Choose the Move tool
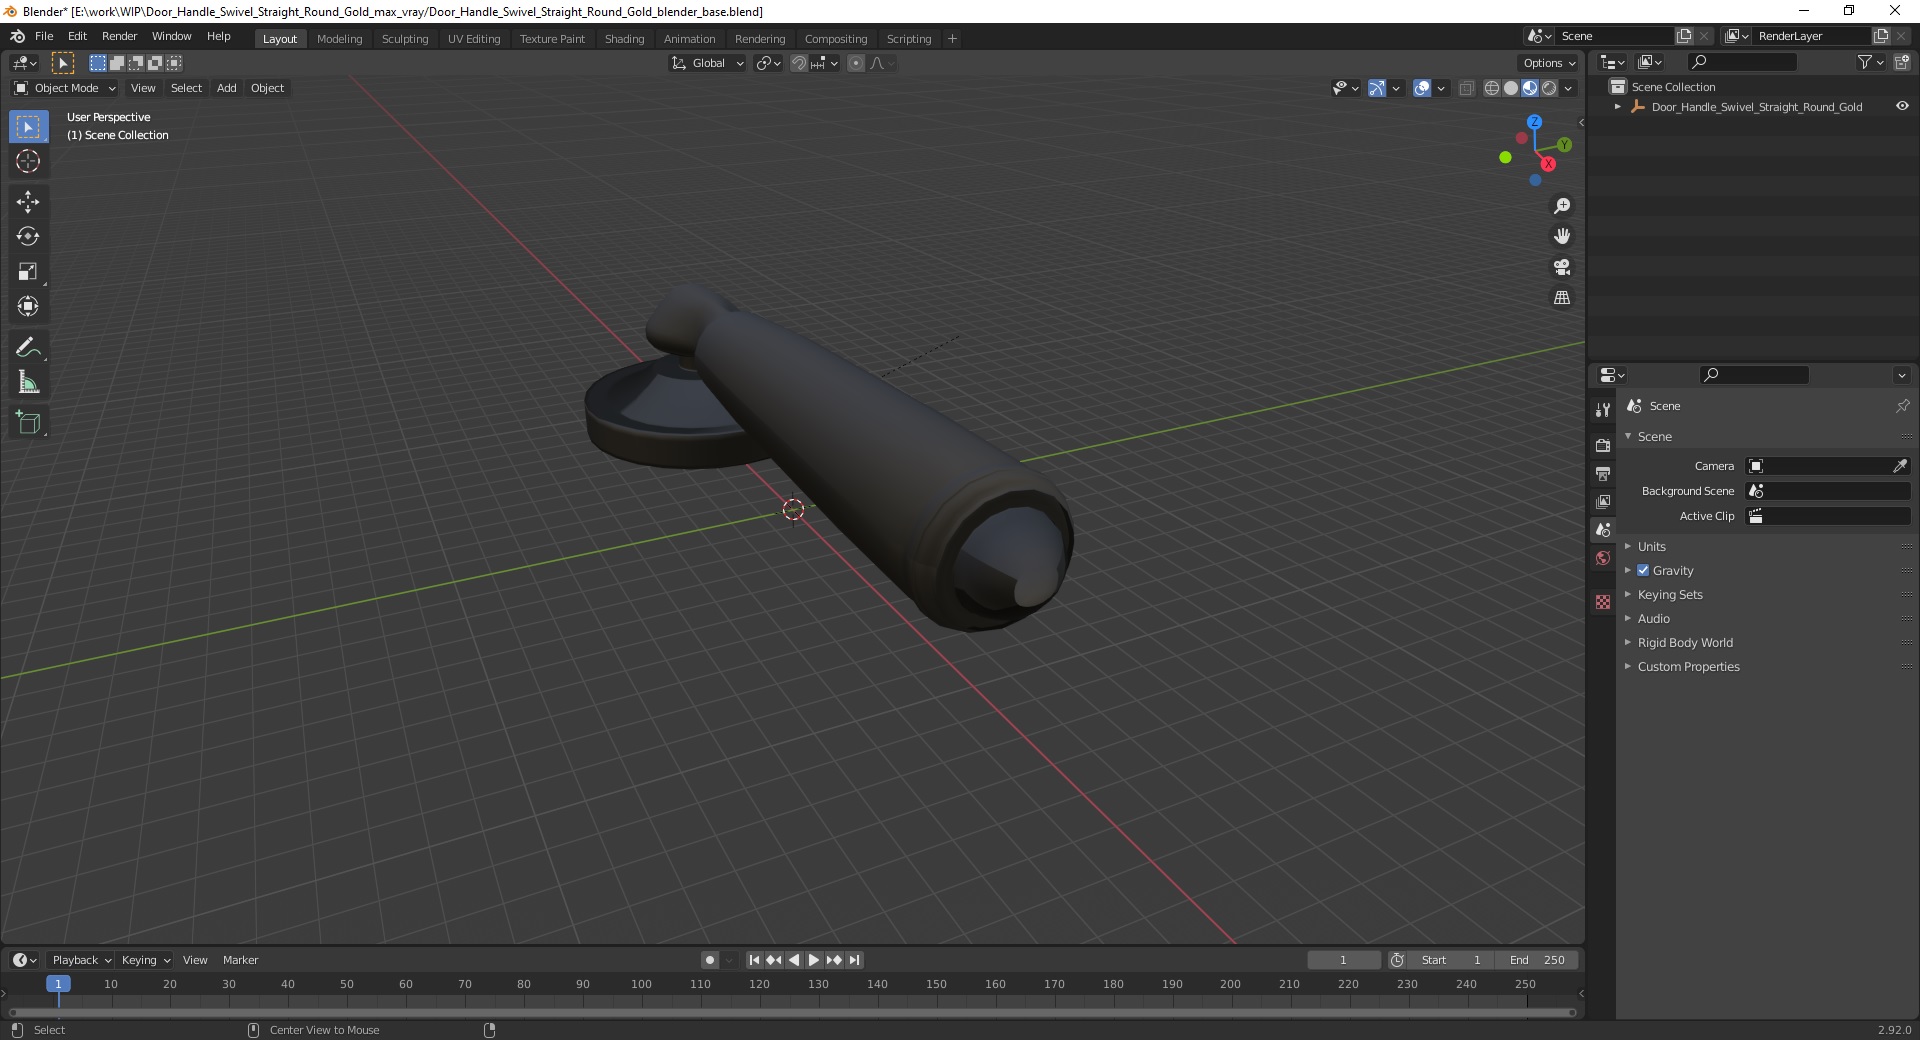This screenshot has width=1920, height=1040. 28,202
